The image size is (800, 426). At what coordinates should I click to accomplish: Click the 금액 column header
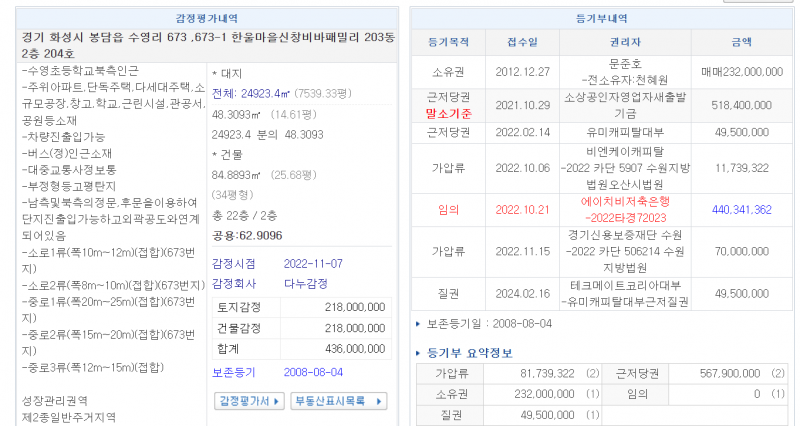click(741, 42)
